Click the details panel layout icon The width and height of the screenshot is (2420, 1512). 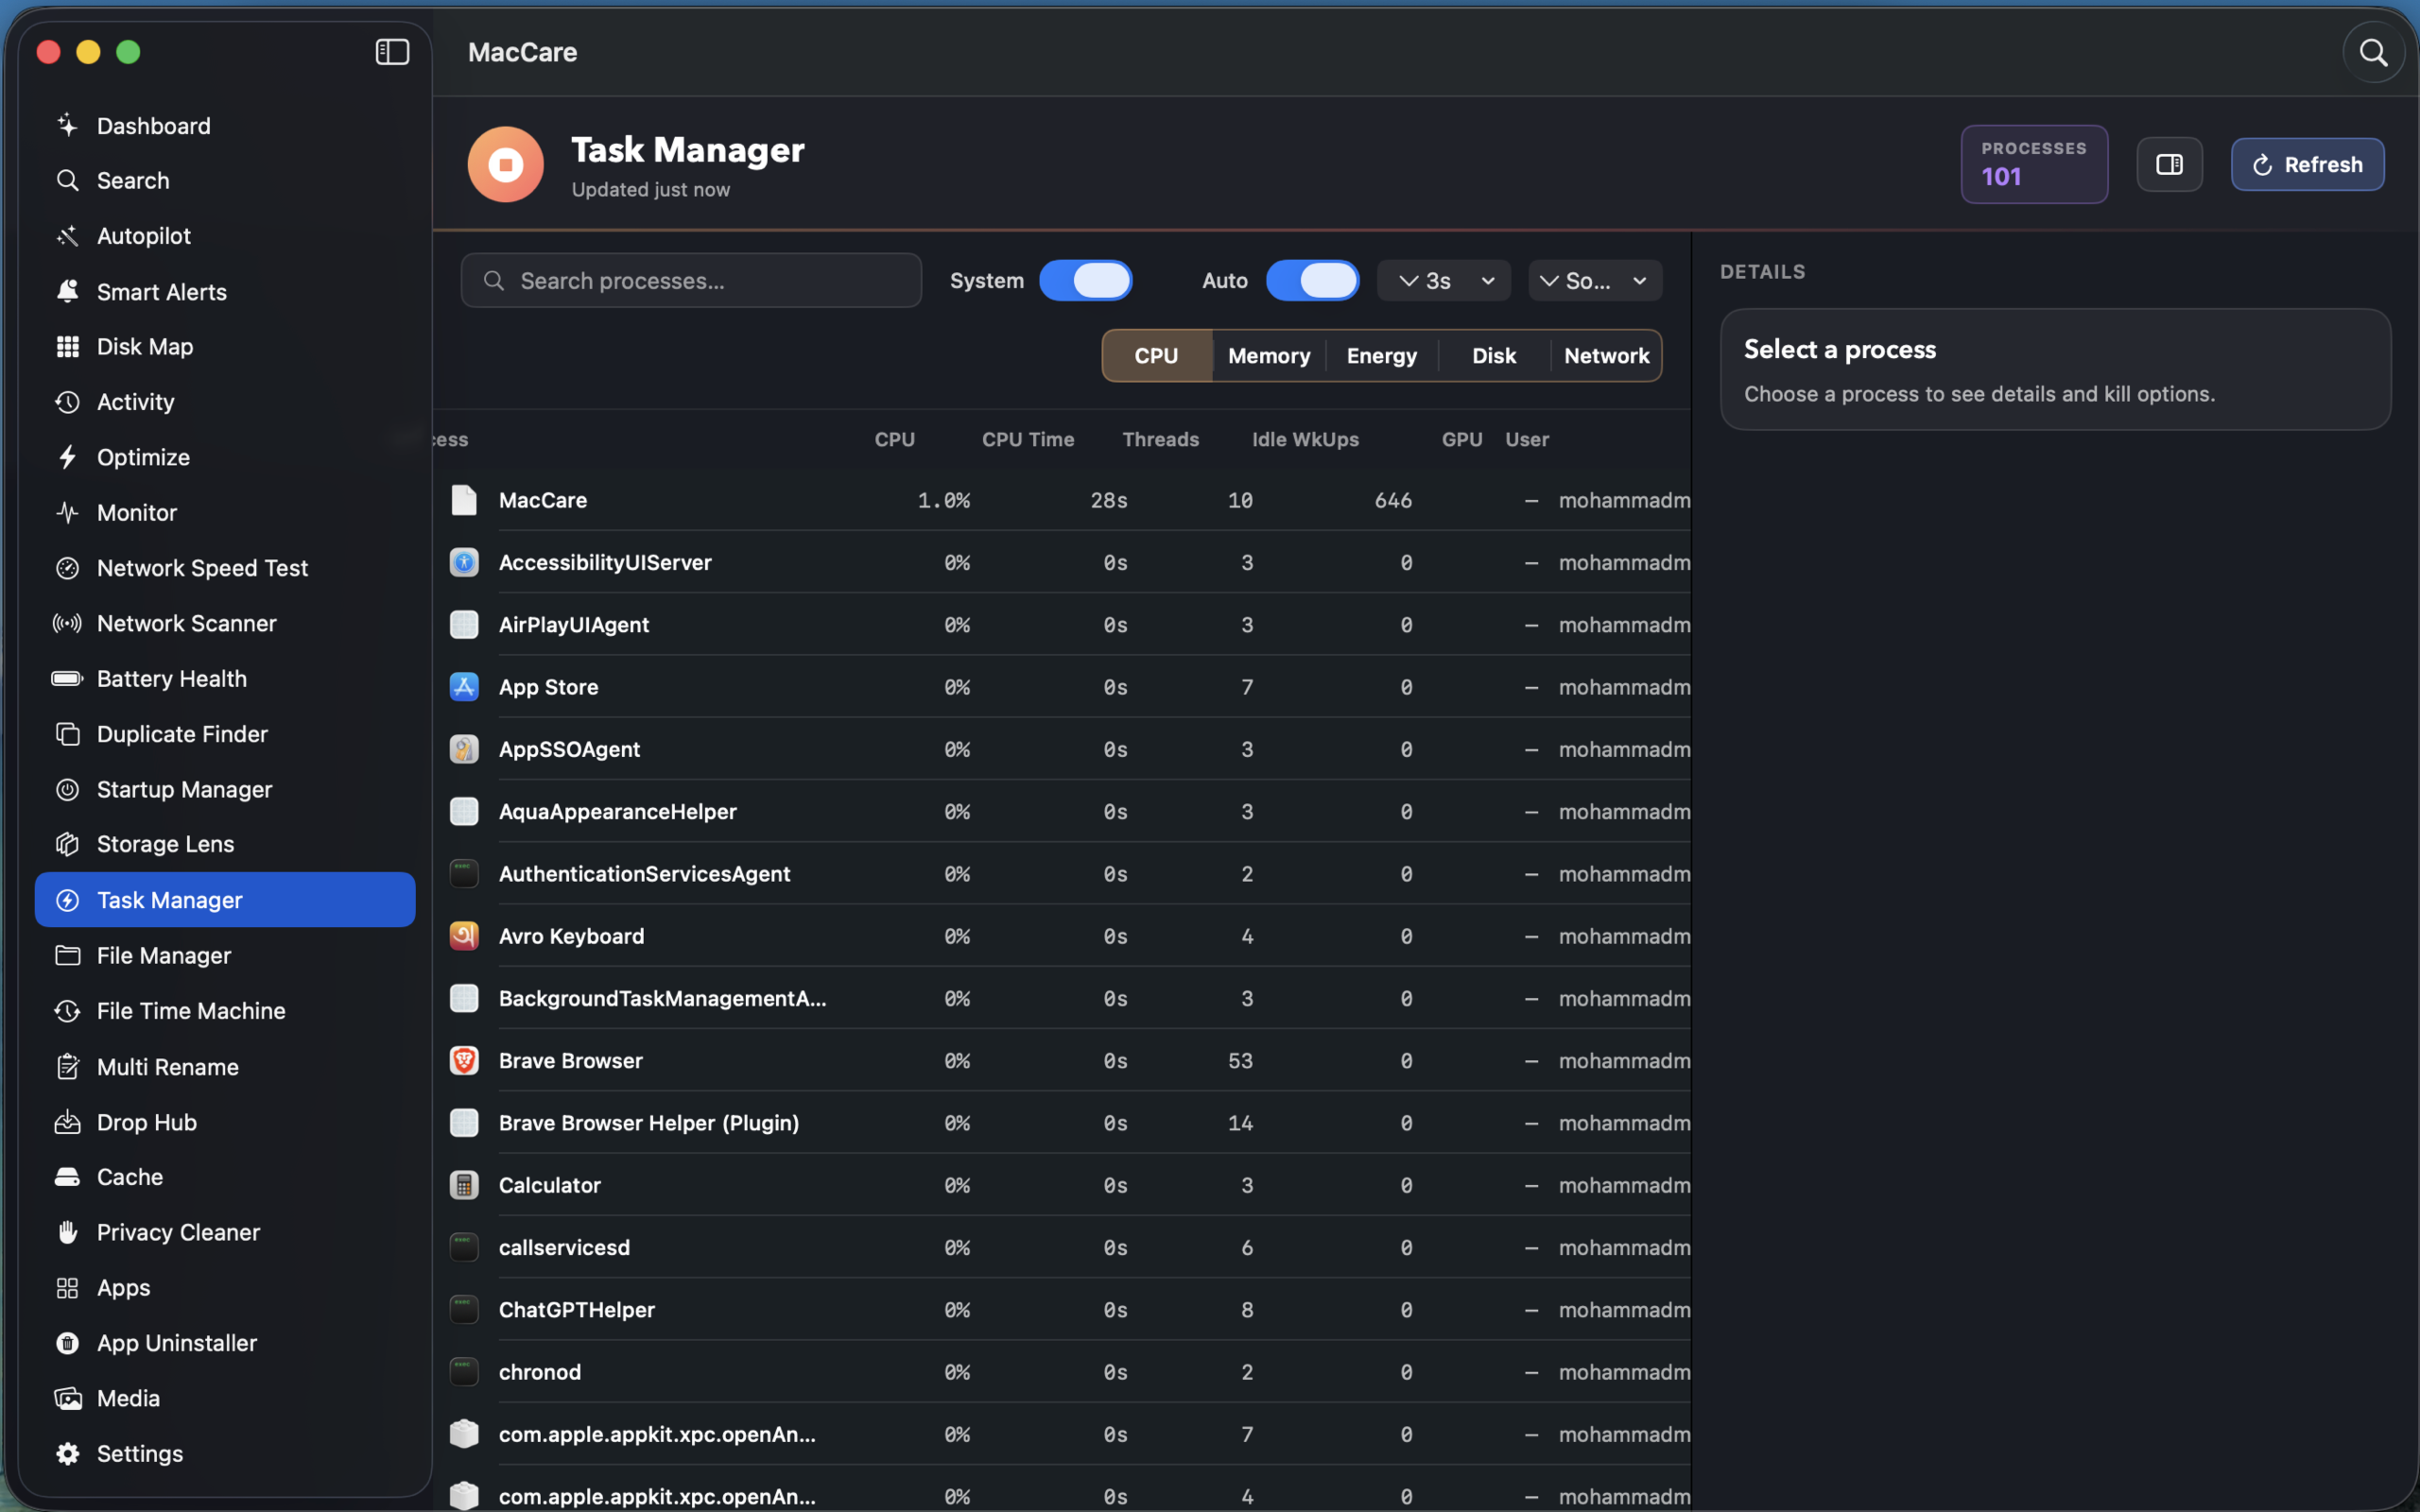coord(2169,164)
